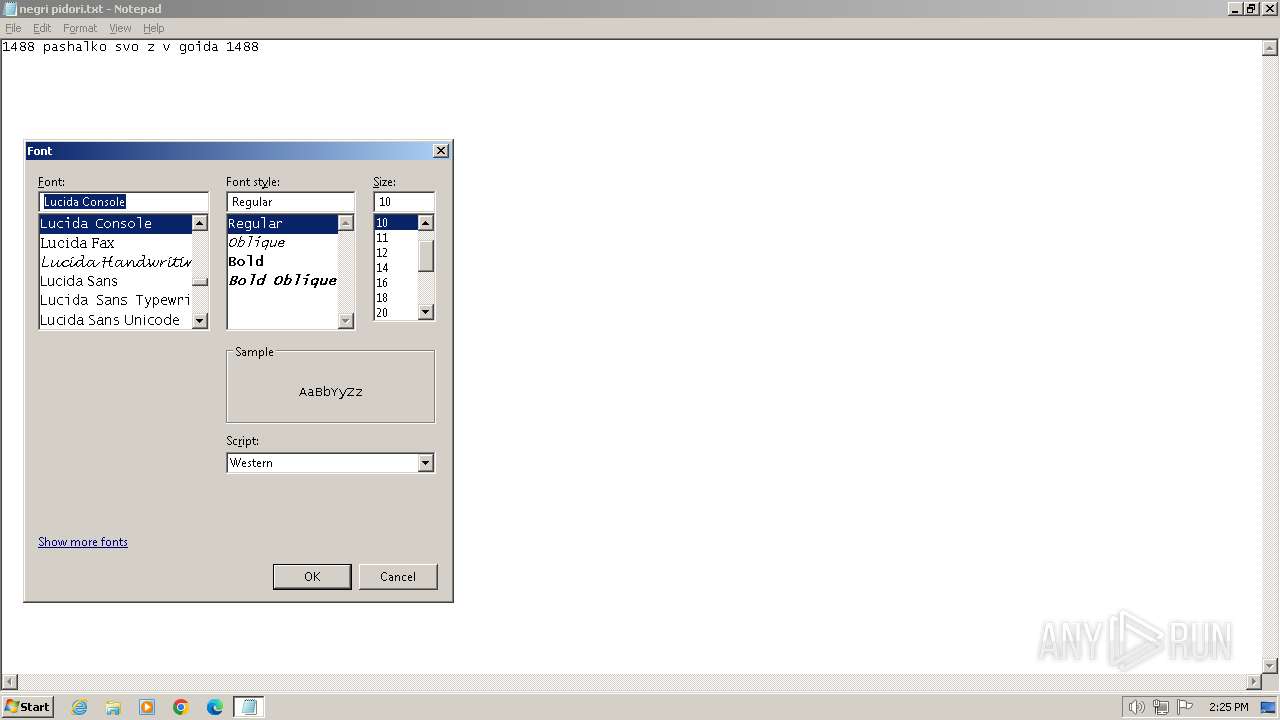This screenshot has width=1280, height=720.
Task: Select size 10 in list
Action: point(396,223)
